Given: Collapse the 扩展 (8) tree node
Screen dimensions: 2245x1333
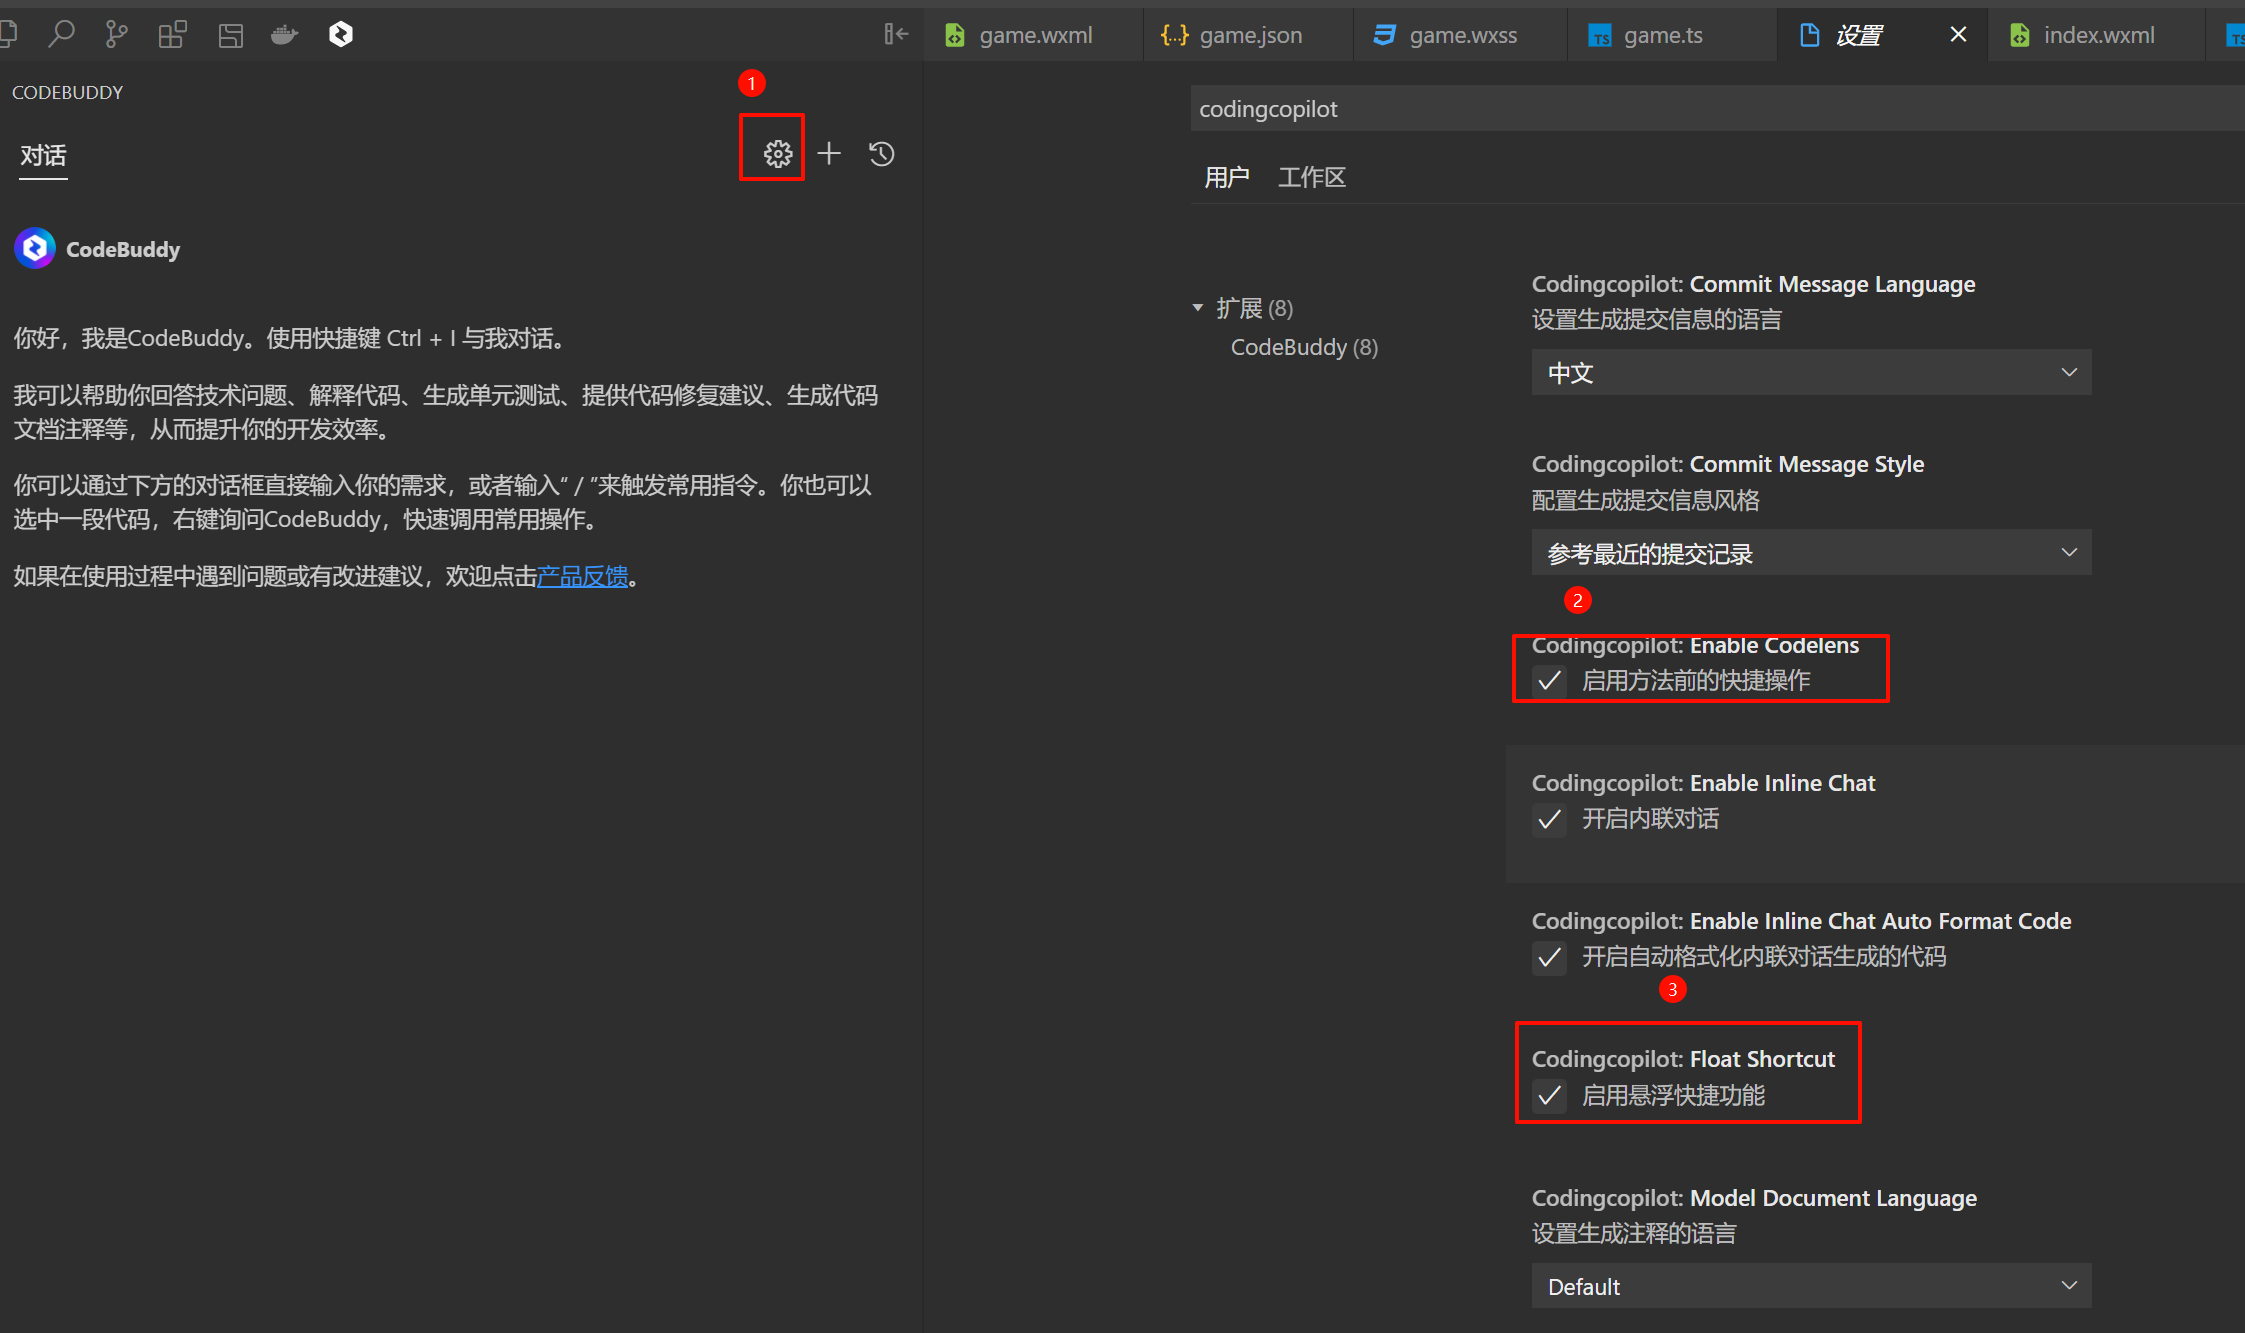Looking at the screenshot, I should tap(1197, 308).
